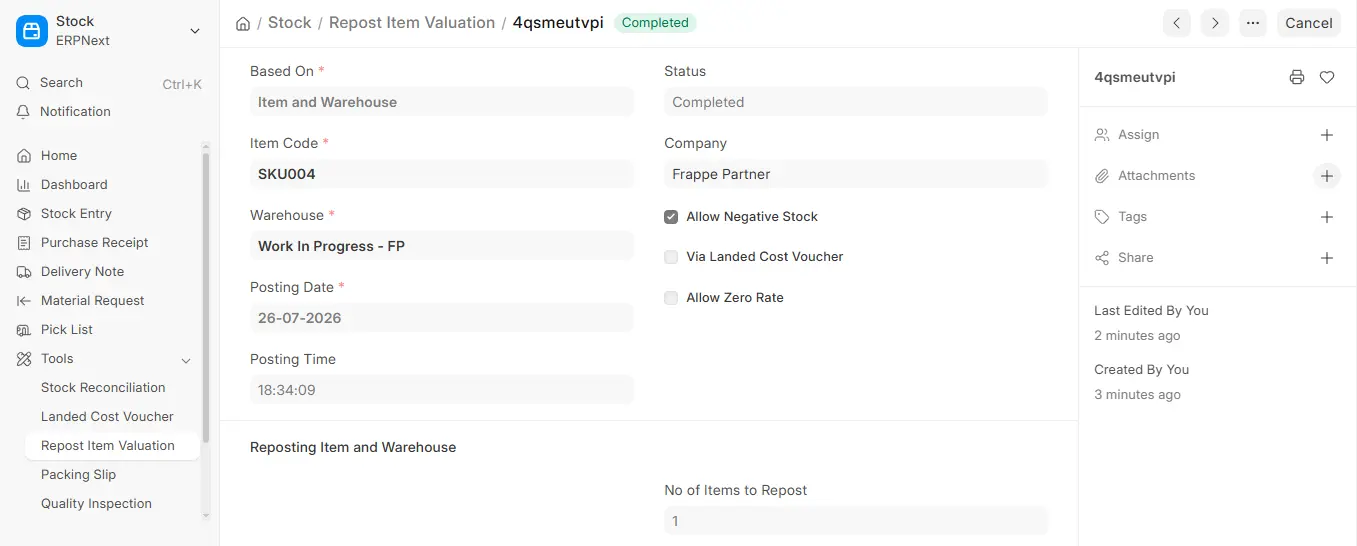Click the Dashboard chart icon
The width and height of the screenshot is (1357, 546).
24,185
